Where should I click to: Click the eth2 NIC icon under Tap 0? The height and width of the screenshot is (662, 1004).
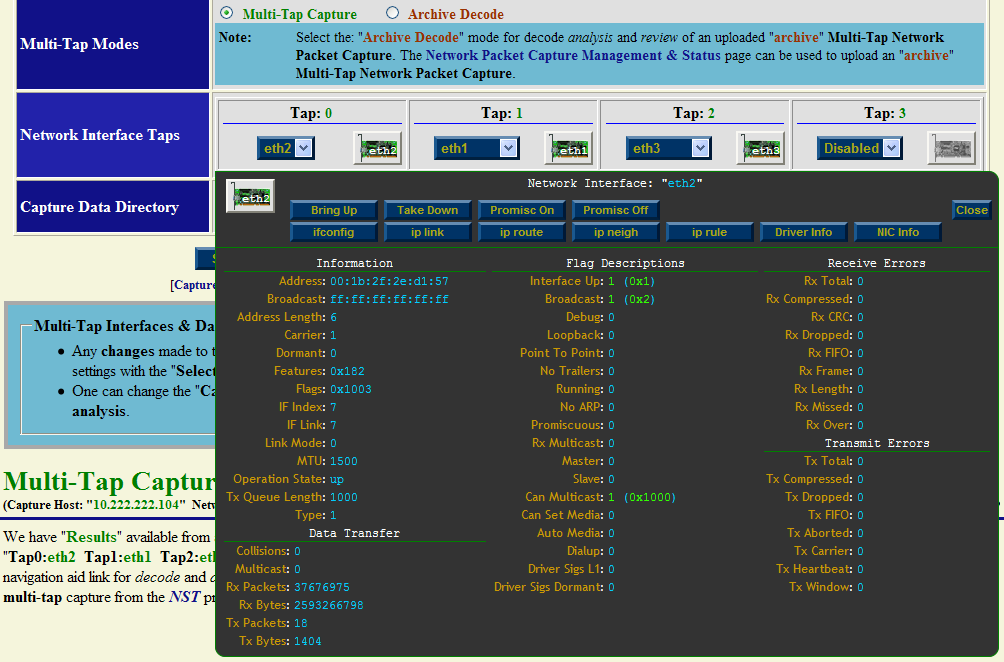pos(378,149)
